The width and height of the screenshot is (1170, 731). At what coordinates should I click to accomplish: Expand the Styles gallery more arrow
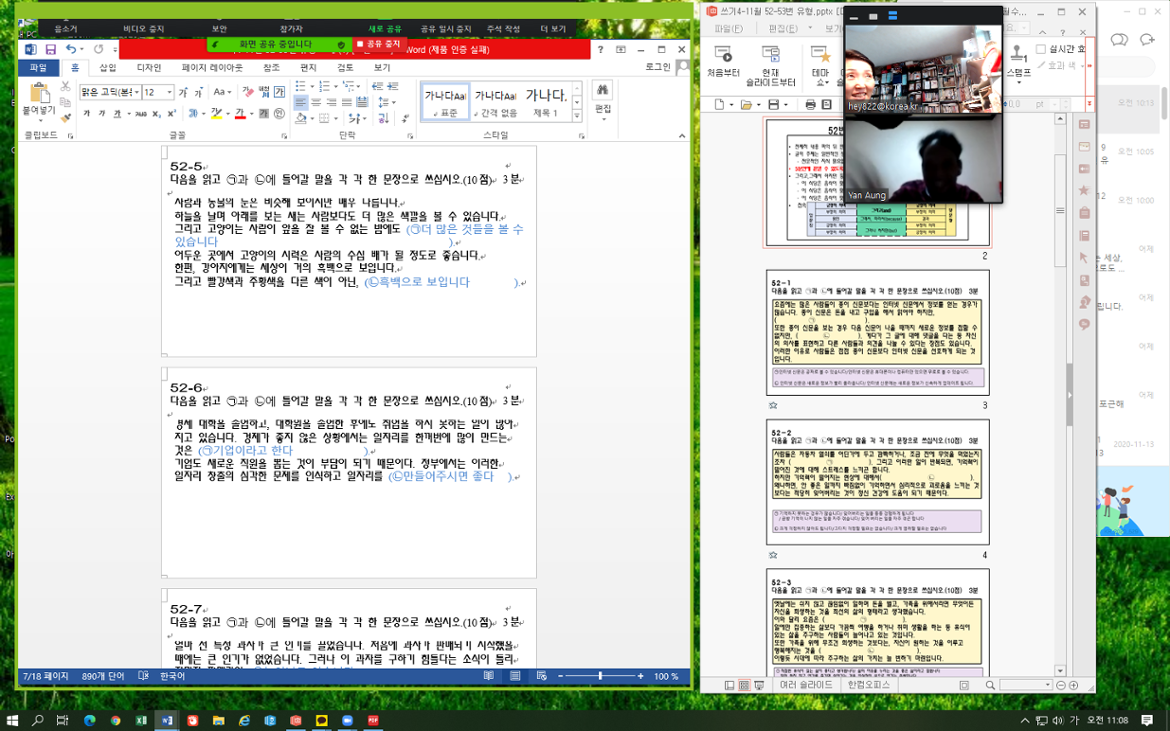[577, 116]
